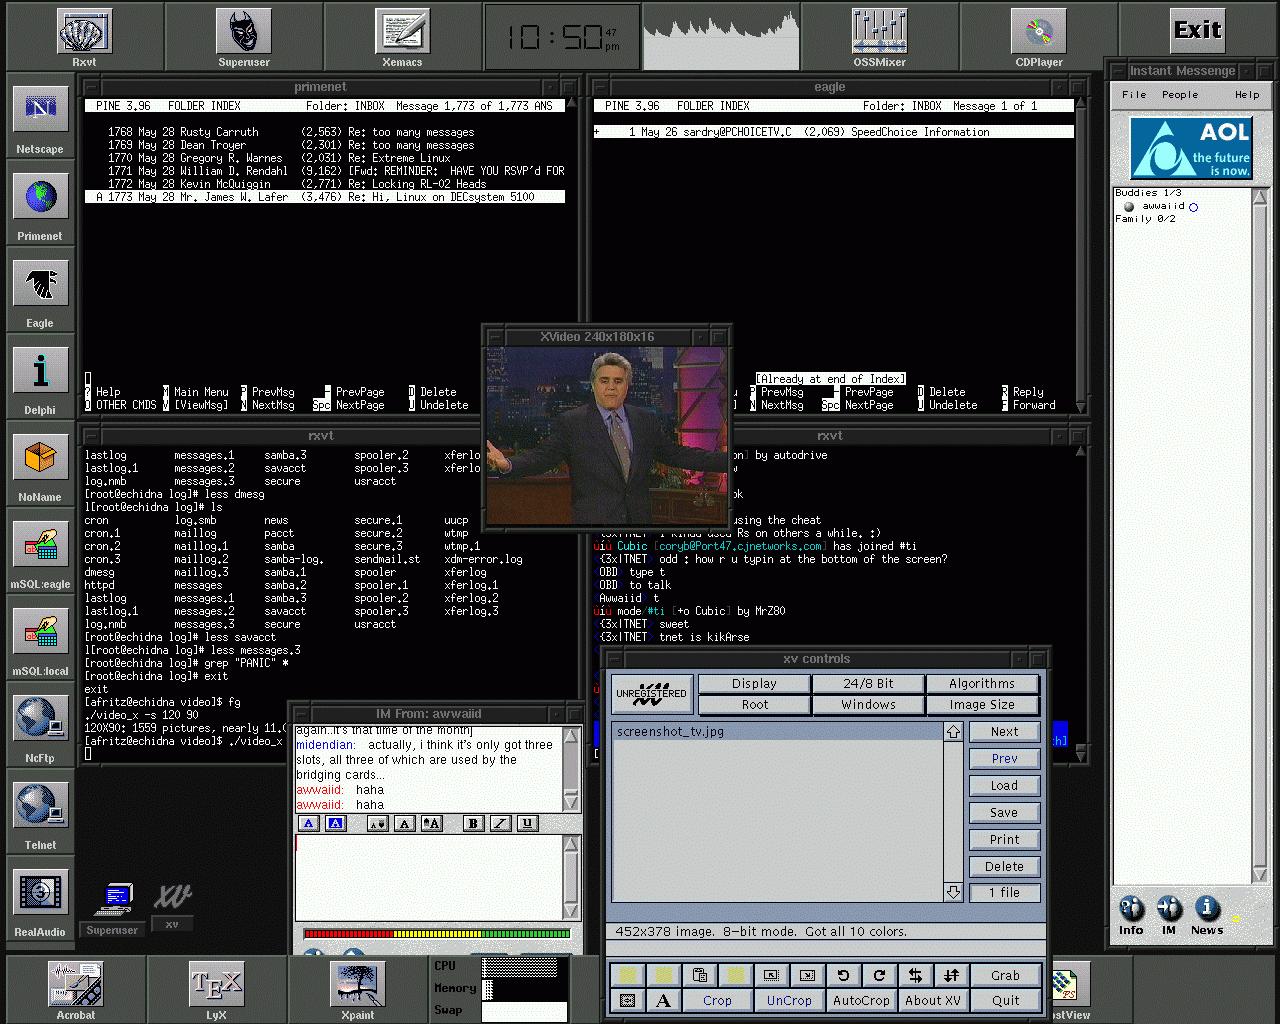Click larger font size button in IM

[x=431, y=823]
